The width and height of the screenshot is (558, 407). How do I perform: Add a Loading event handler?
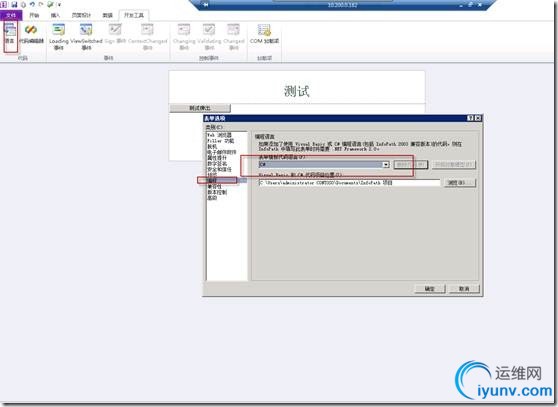[x=58, y=37]
